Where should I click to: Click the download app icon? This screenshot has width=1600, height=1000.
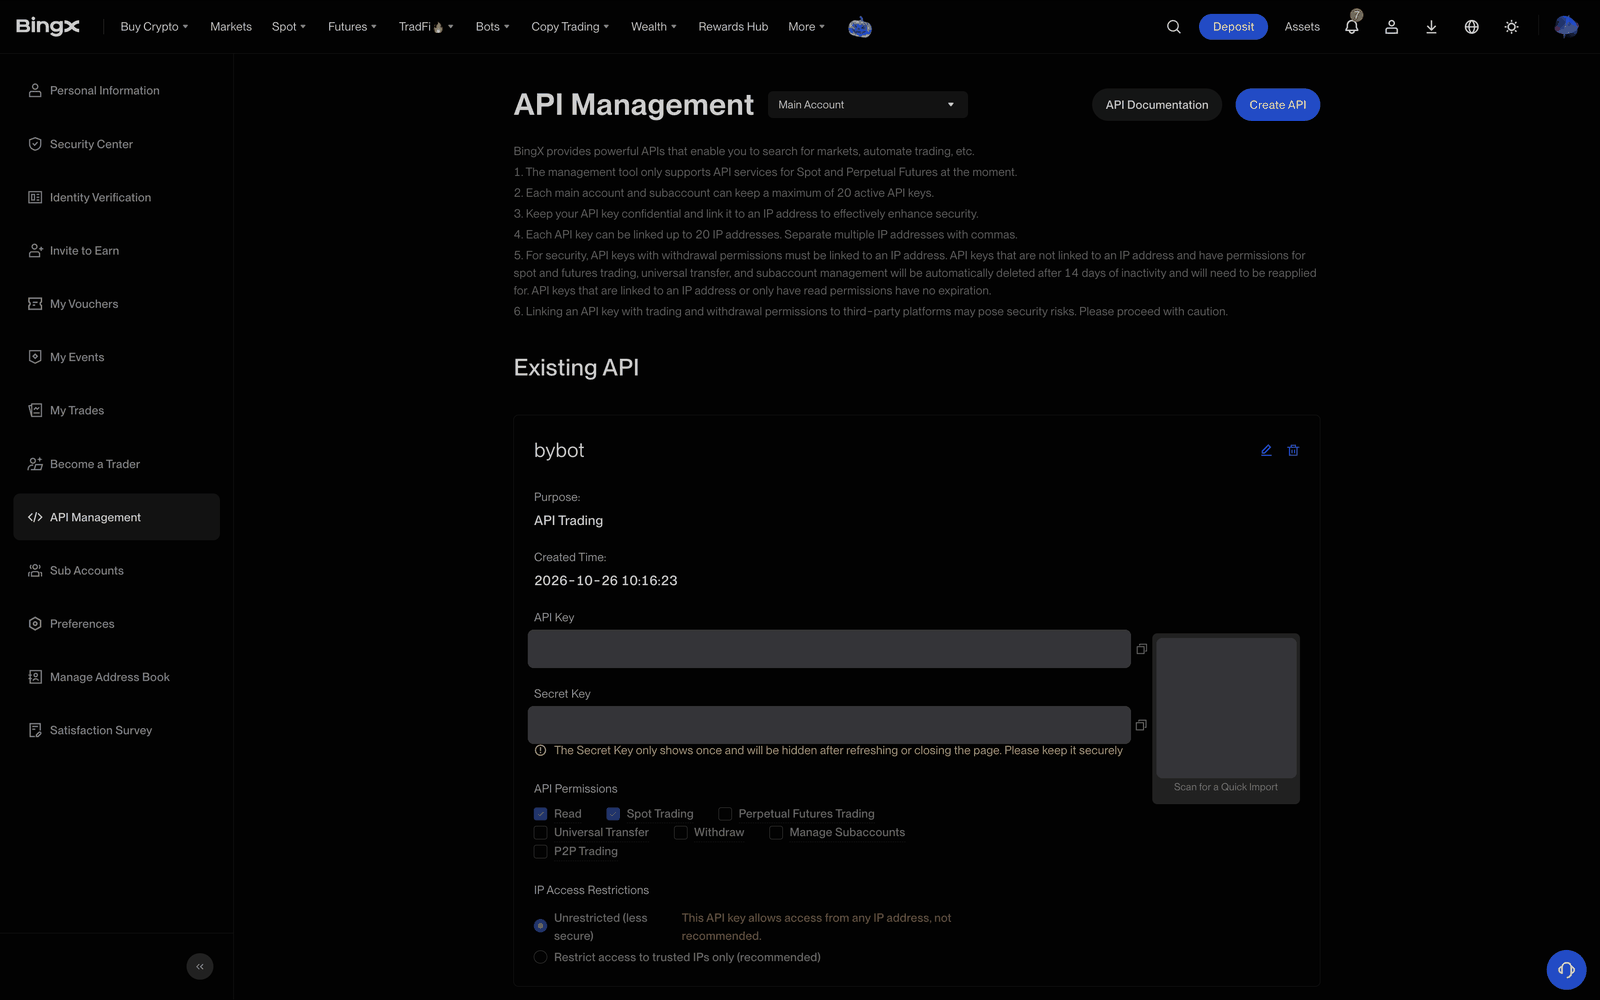click(1431, 27)
